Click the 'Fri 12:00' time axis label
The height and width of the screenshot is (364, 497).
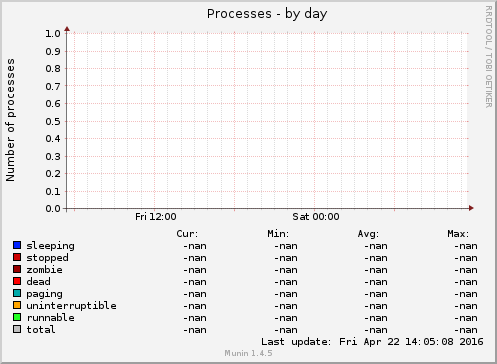(156, 217)
